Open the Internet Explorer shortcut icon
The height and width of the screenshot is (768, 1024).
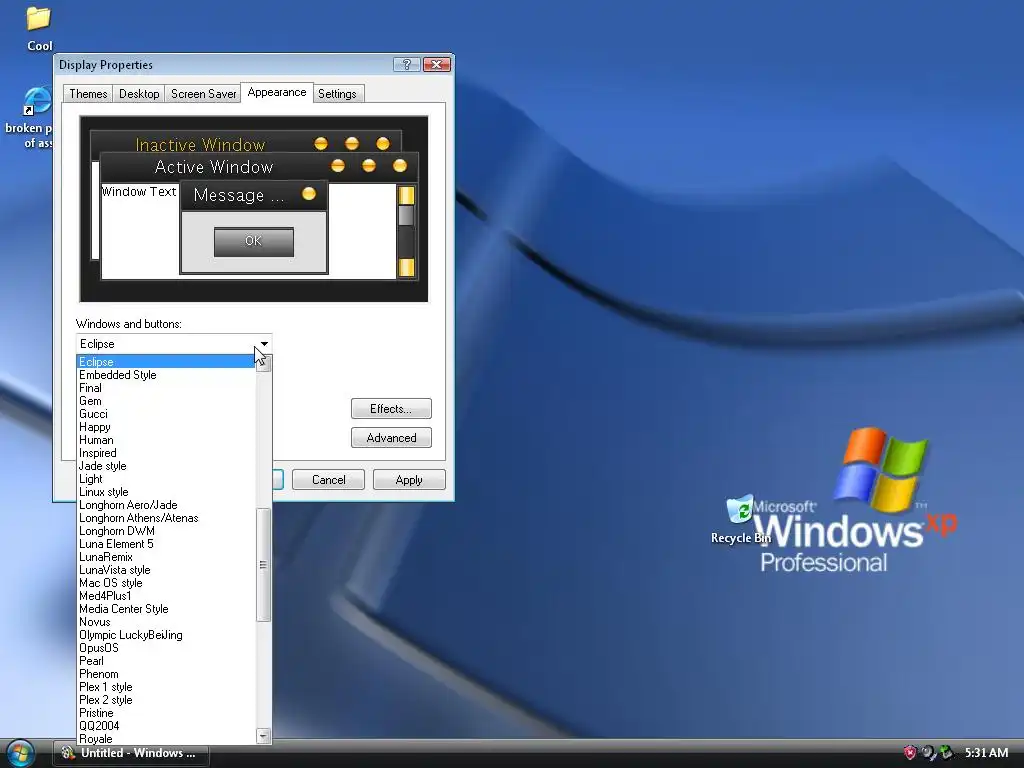click(36, 103)
